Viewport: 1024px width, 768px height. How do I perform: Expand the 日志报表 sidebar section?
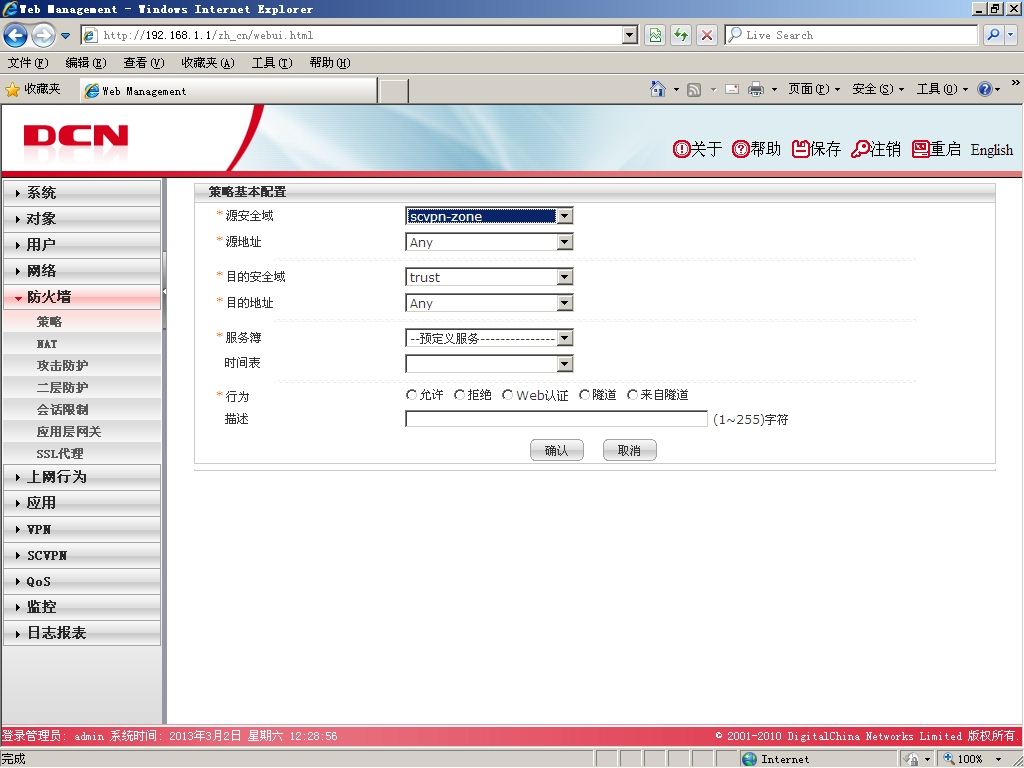[x=82, y=633]
